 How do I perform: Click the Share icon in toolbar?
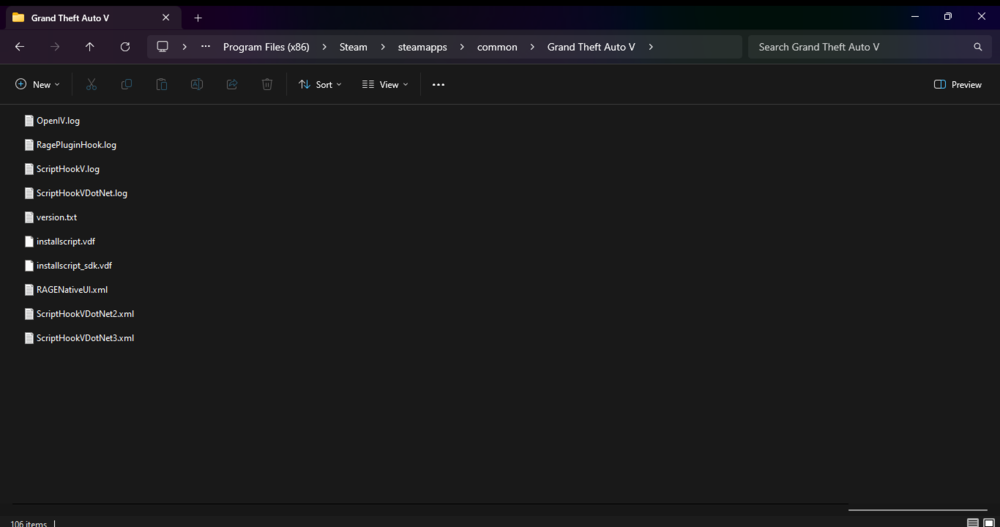click(x=232, y=84)
